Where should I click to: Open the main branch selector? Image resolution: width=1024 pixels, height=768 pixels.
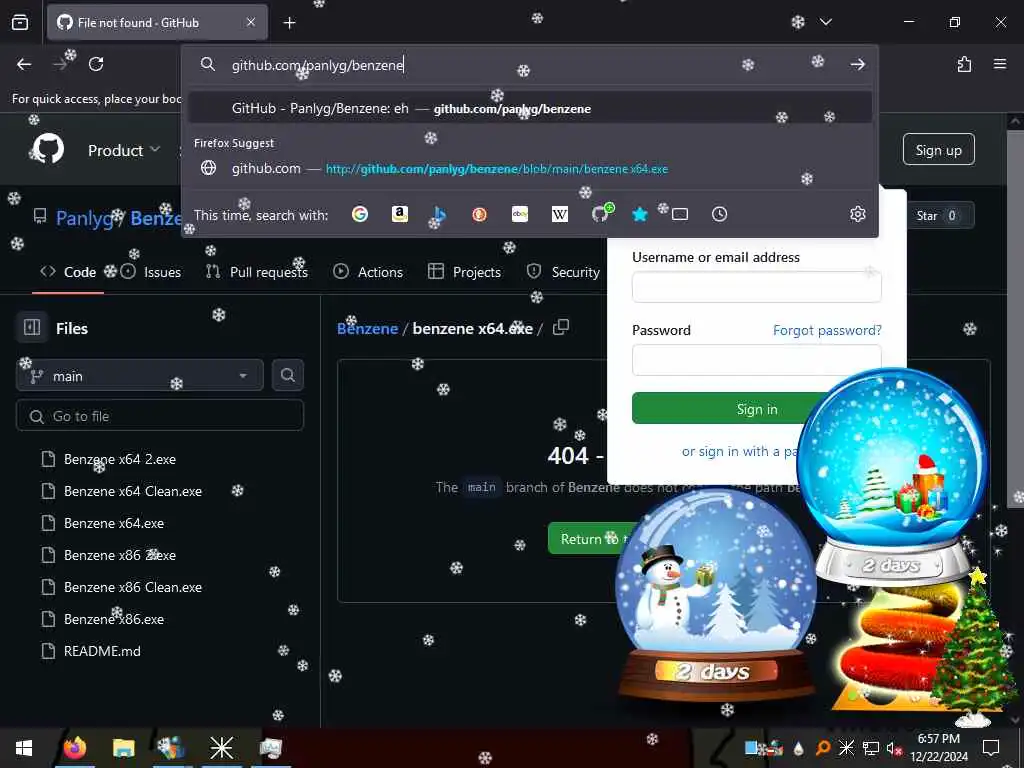[x=140, y=376]
